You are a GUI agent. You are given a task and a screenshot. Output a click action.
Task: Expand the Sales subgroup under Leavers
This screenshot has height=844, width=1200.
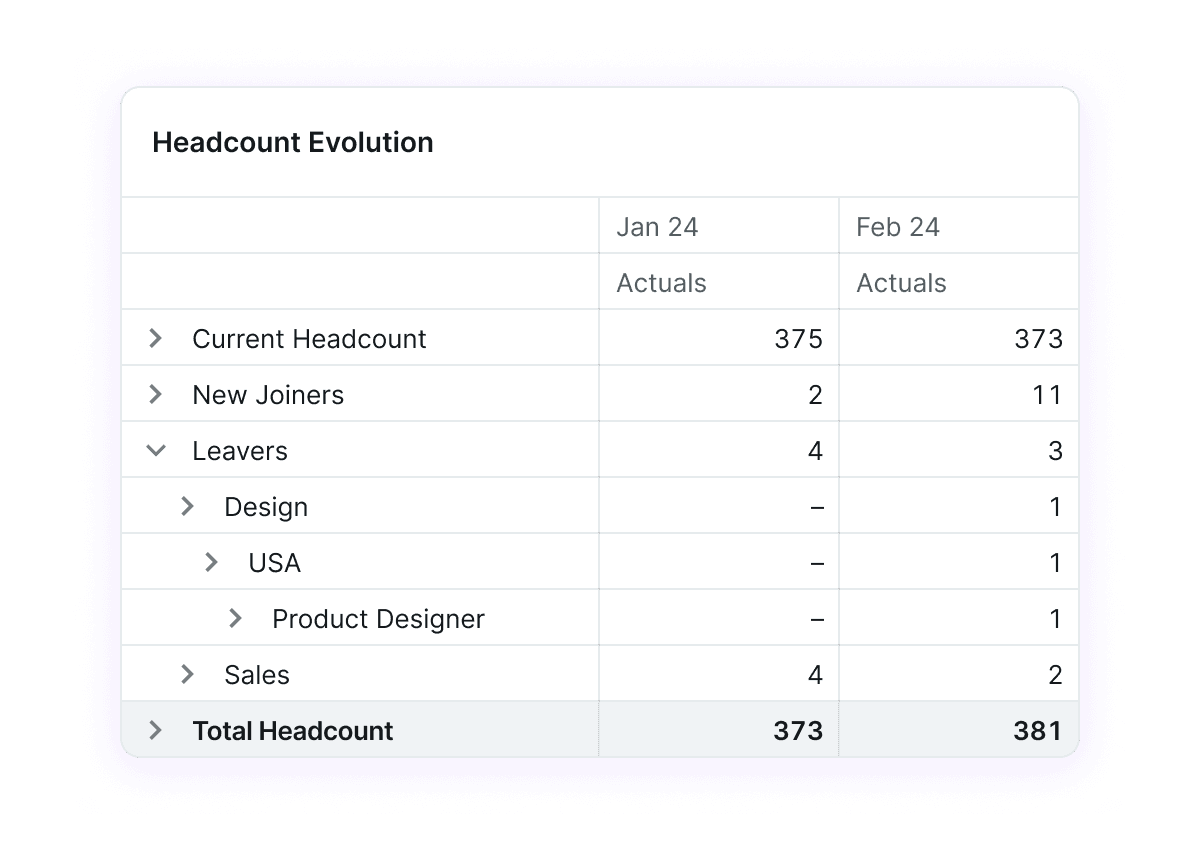[x=187, y=674]
